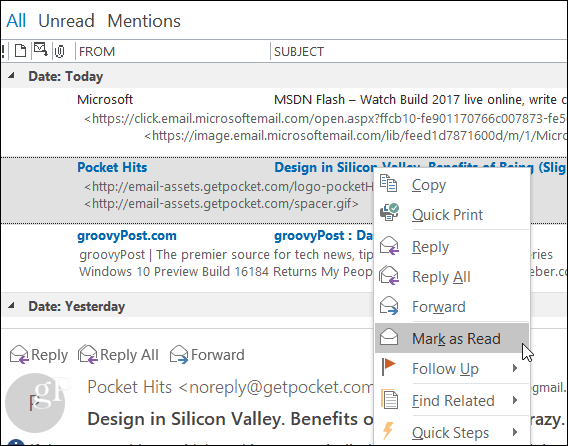Viewport: 568px width, 446px height.
Task: Click Forward button in reading pane
Action: (x=207, y=354)
